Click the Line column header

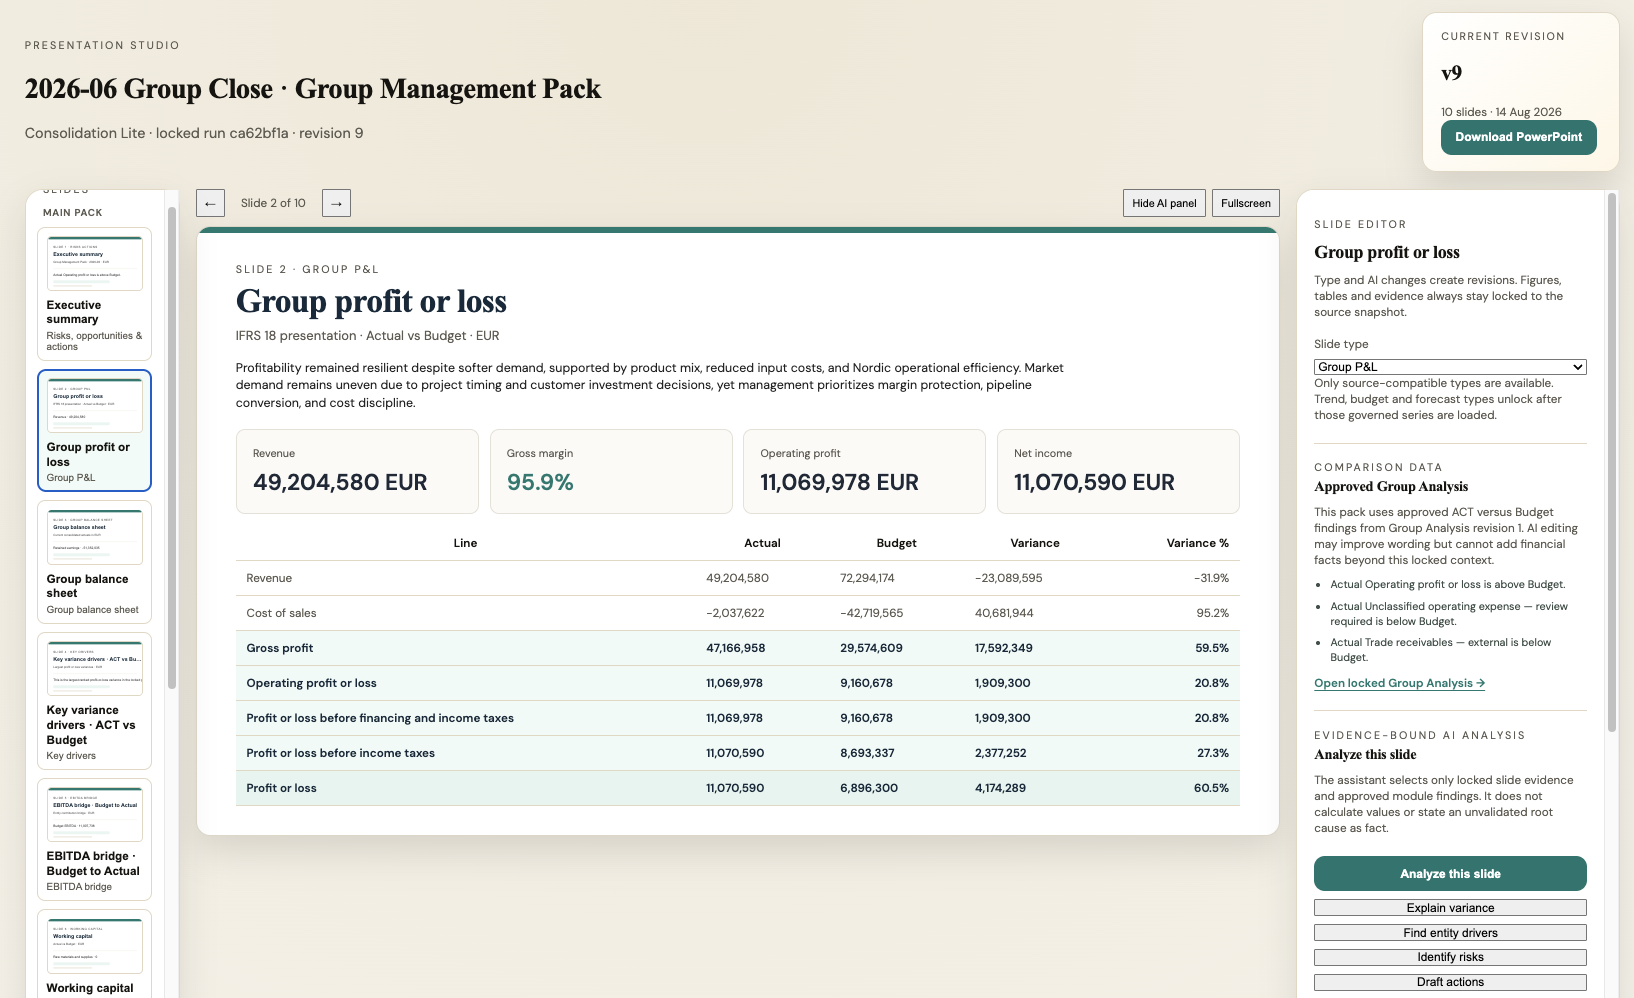(x=465, y=543)
